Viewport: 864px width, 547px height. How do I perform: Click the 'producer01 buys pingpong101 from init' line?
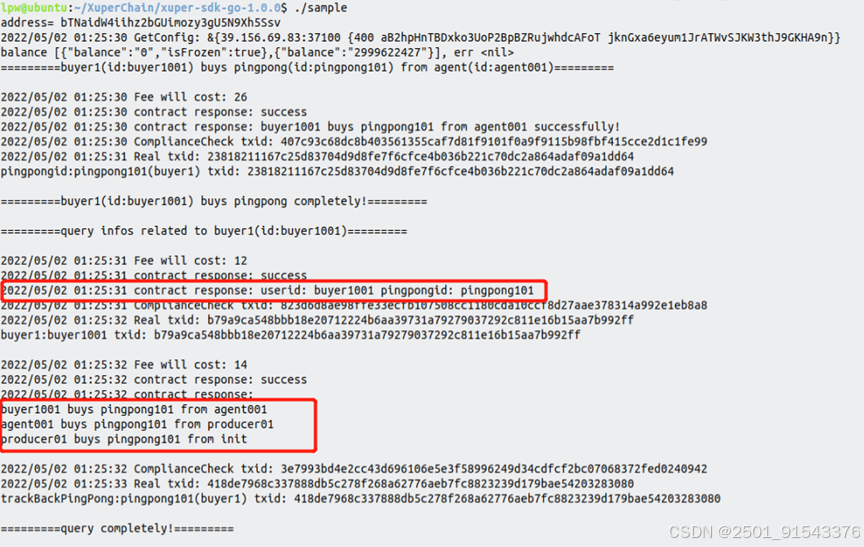124,439
